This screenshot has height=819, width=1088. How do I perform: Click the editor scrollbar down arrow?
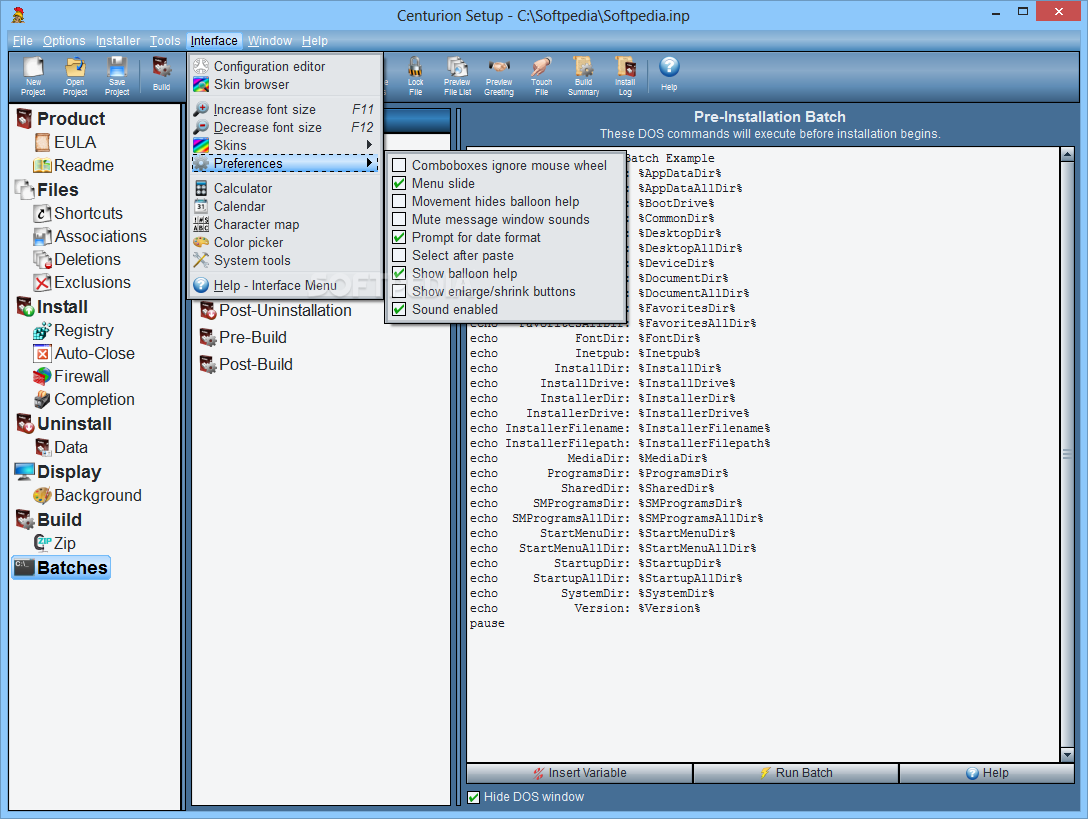1067,755
